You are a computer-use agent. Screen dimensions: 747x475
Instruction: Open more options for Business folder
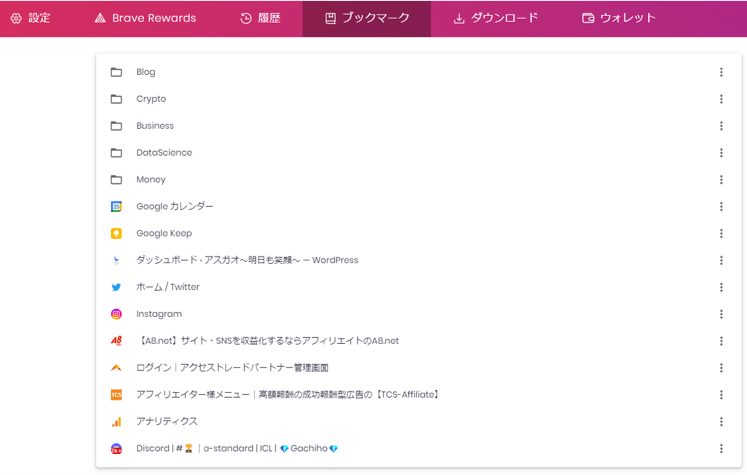click(721, 126)
